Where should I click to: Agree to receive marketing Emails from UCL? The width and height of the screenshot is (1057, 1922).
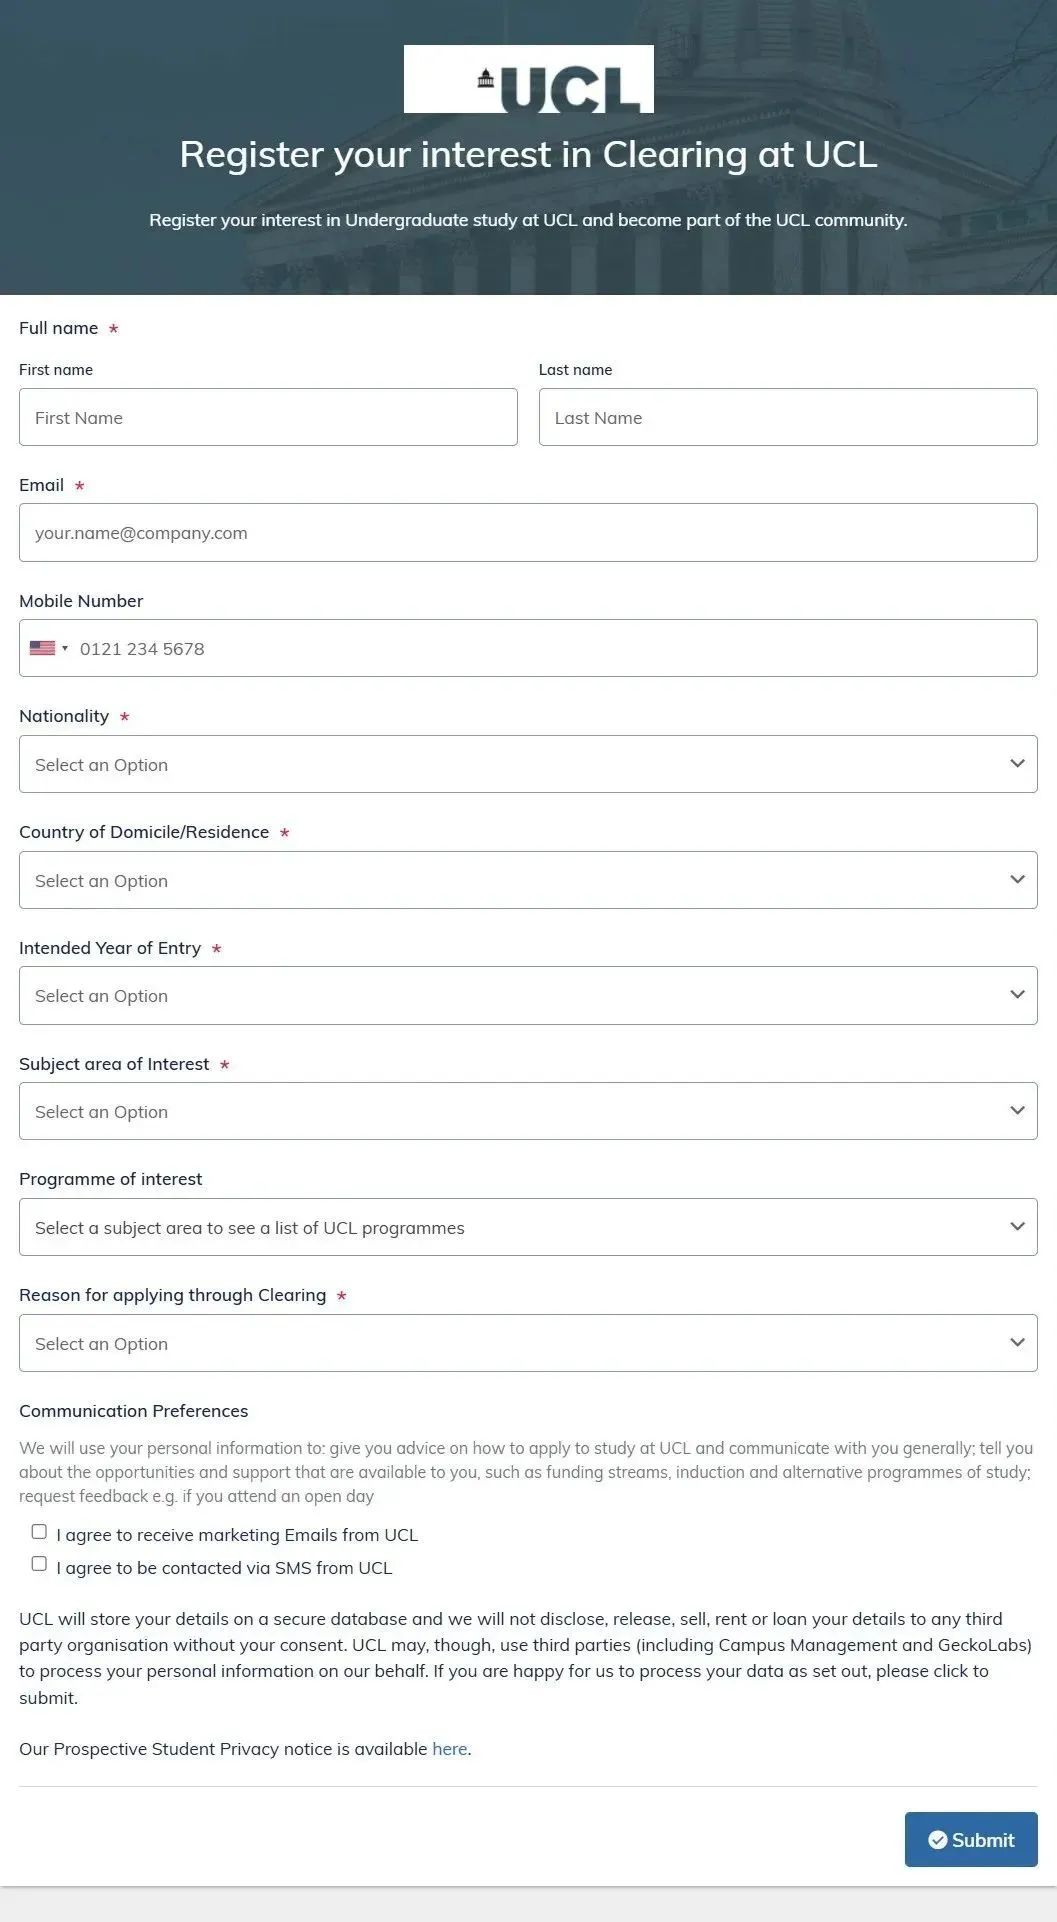[x=39, y=1532]
